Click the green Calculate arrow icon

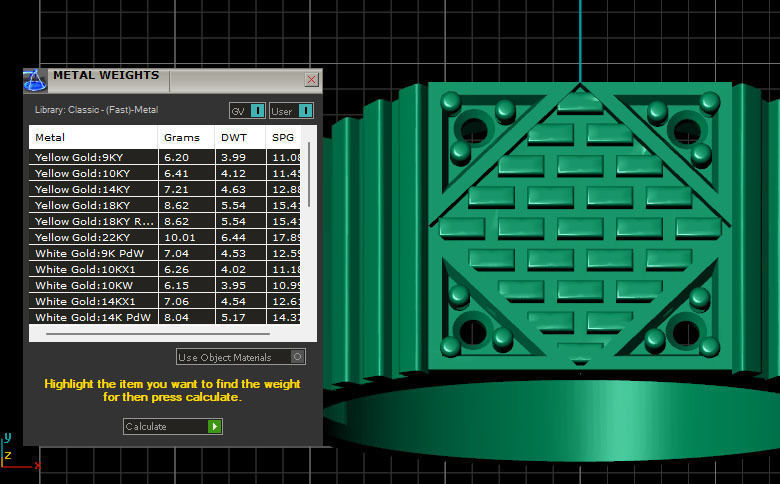(214, 426)
